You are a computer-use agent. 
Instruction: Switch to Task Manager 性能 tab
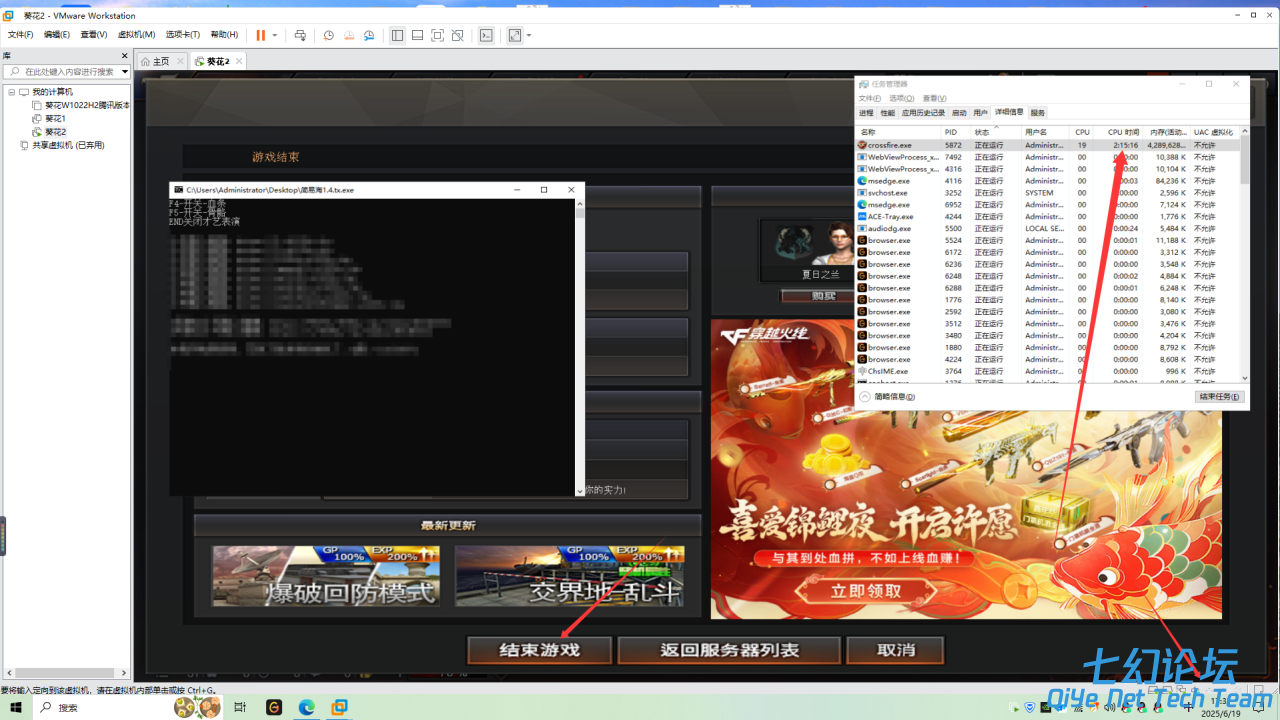(887, 113)
